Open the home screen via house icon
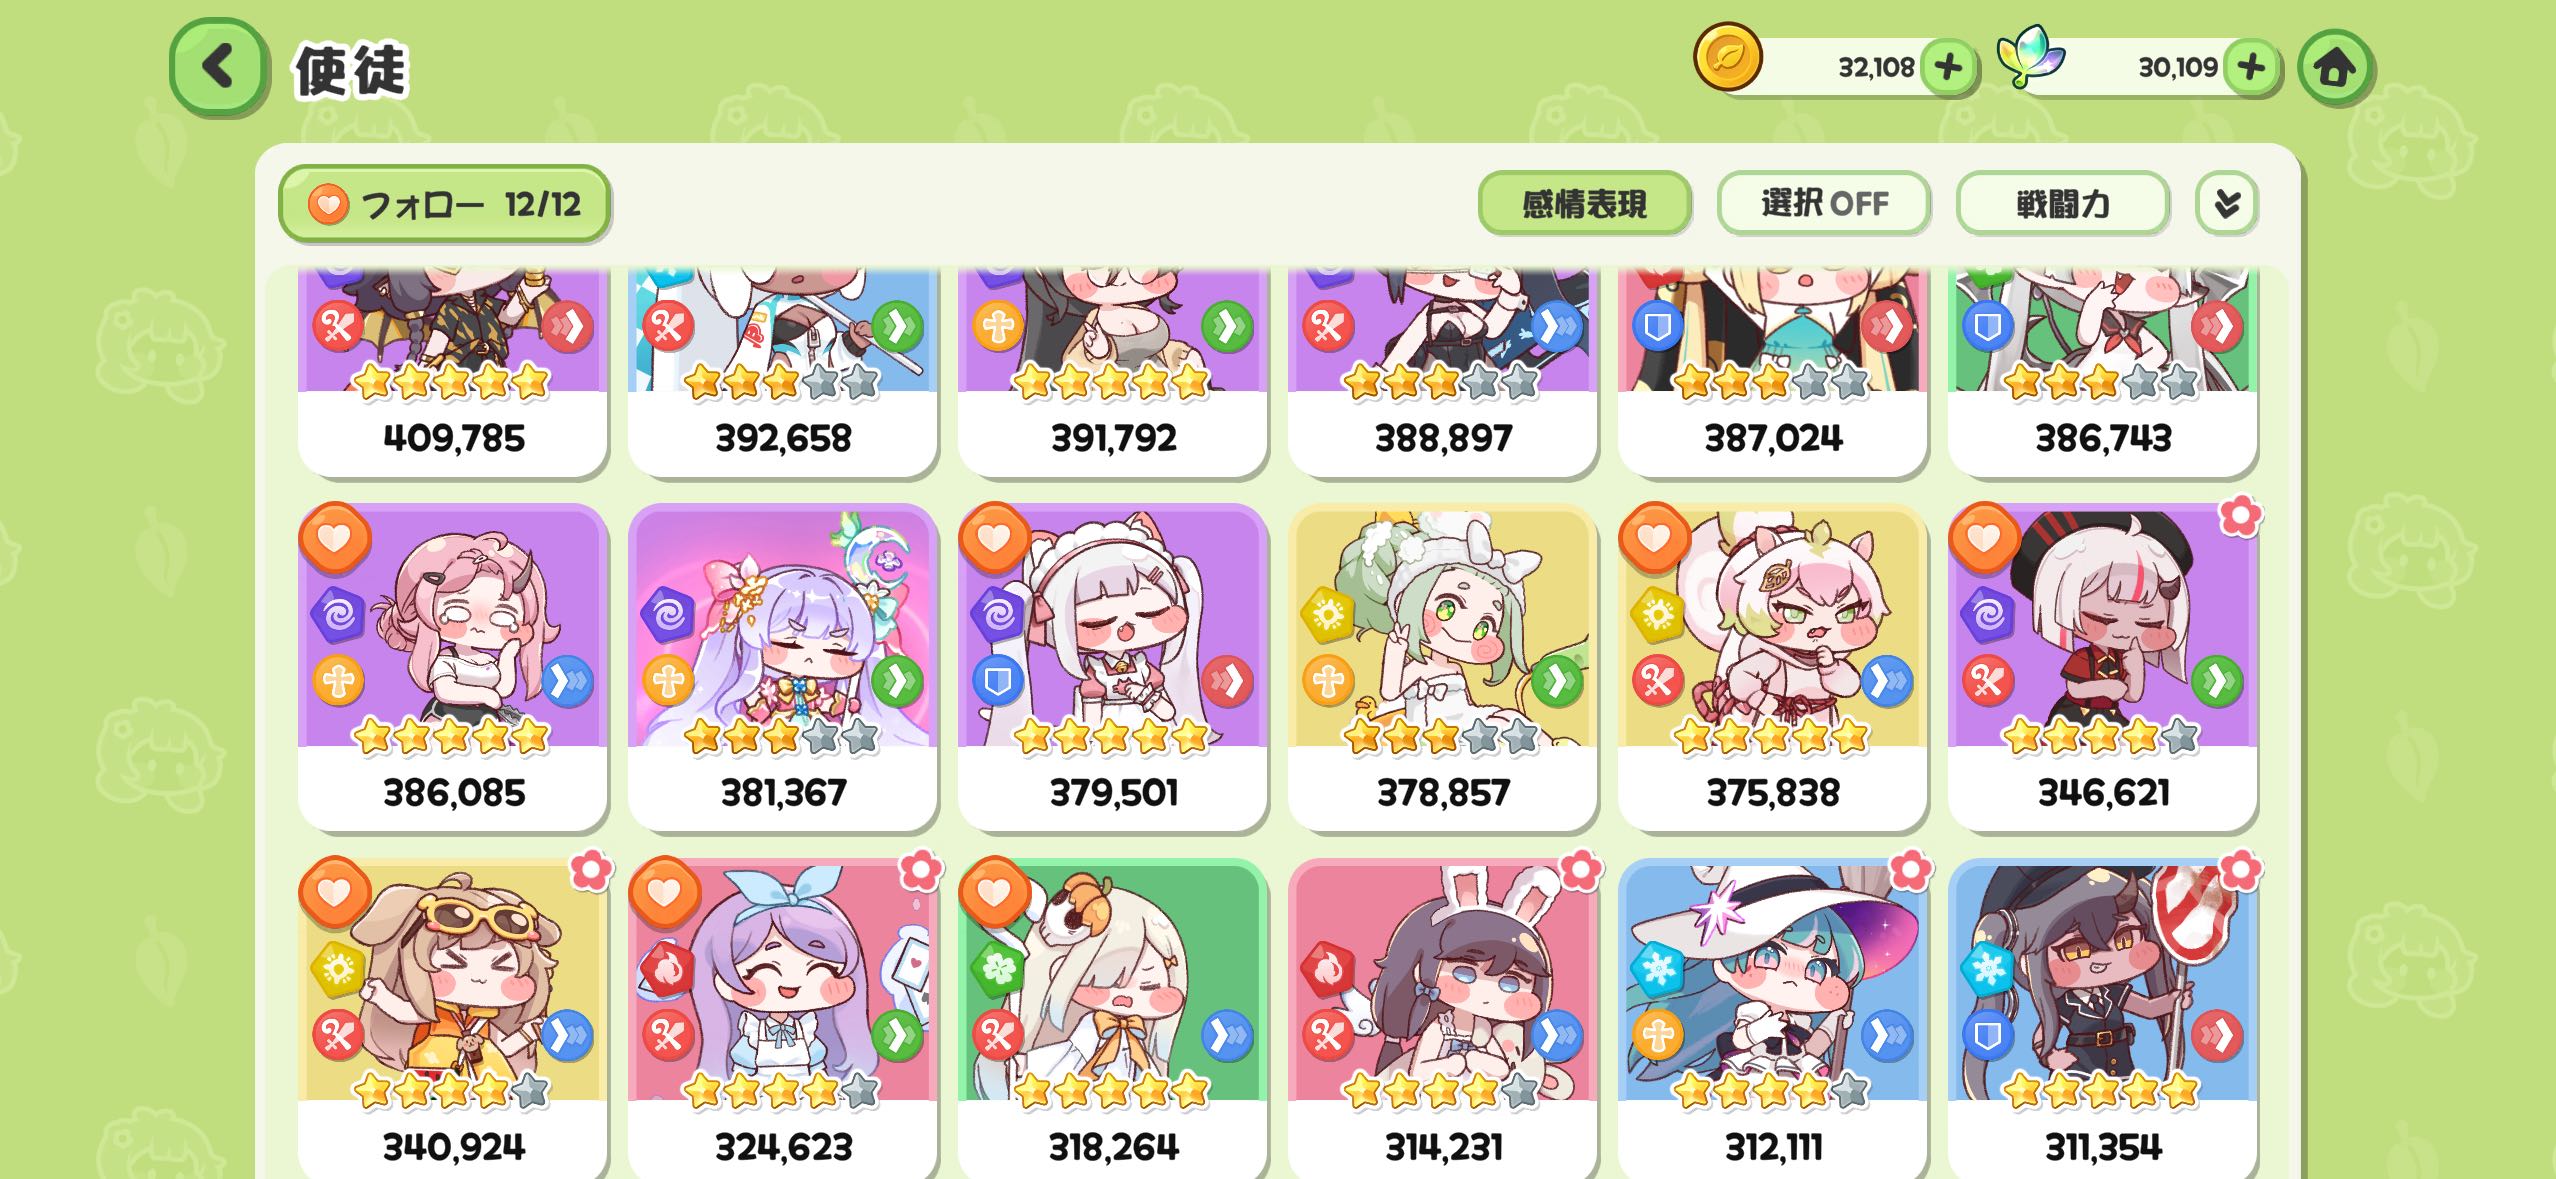The image size is (2556, 1179). coord(2335,68)
